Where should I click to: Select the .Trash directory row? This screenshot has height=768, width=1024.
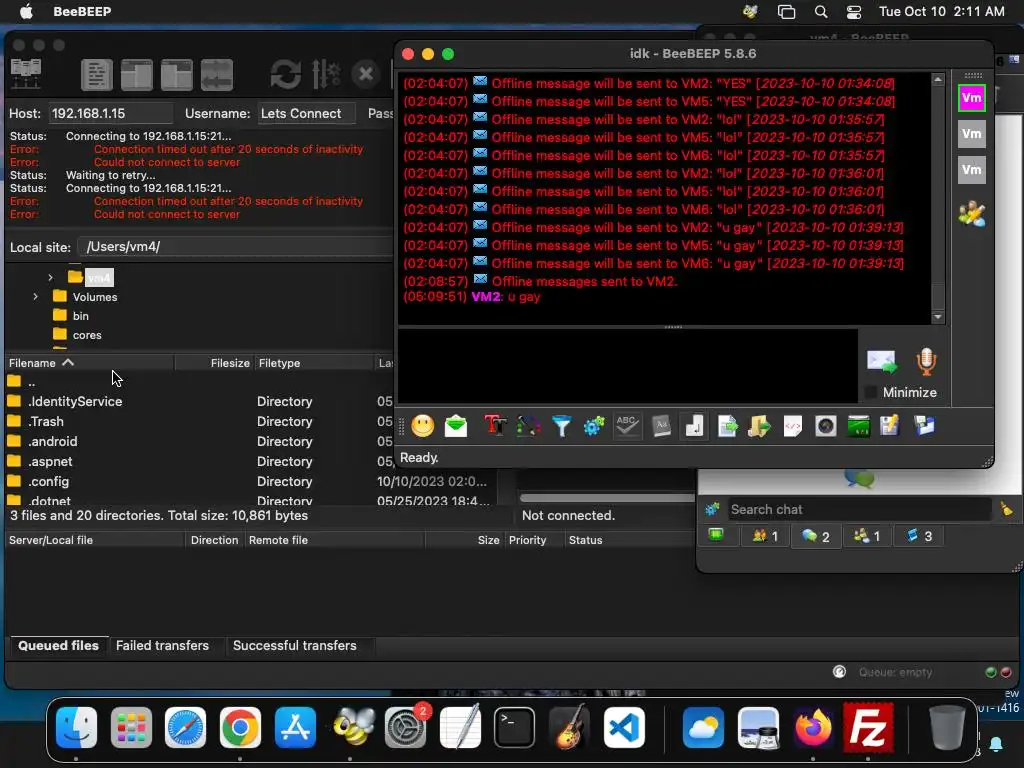199,422
